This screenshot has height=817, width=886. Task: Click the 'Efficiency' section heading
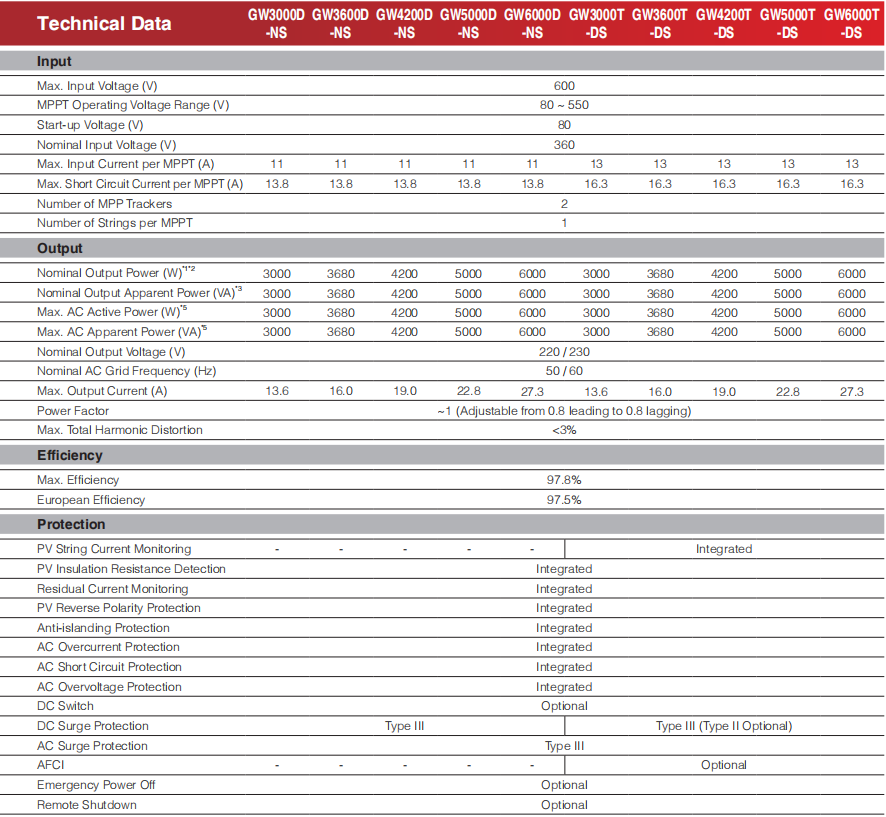(x=70, y=455)
